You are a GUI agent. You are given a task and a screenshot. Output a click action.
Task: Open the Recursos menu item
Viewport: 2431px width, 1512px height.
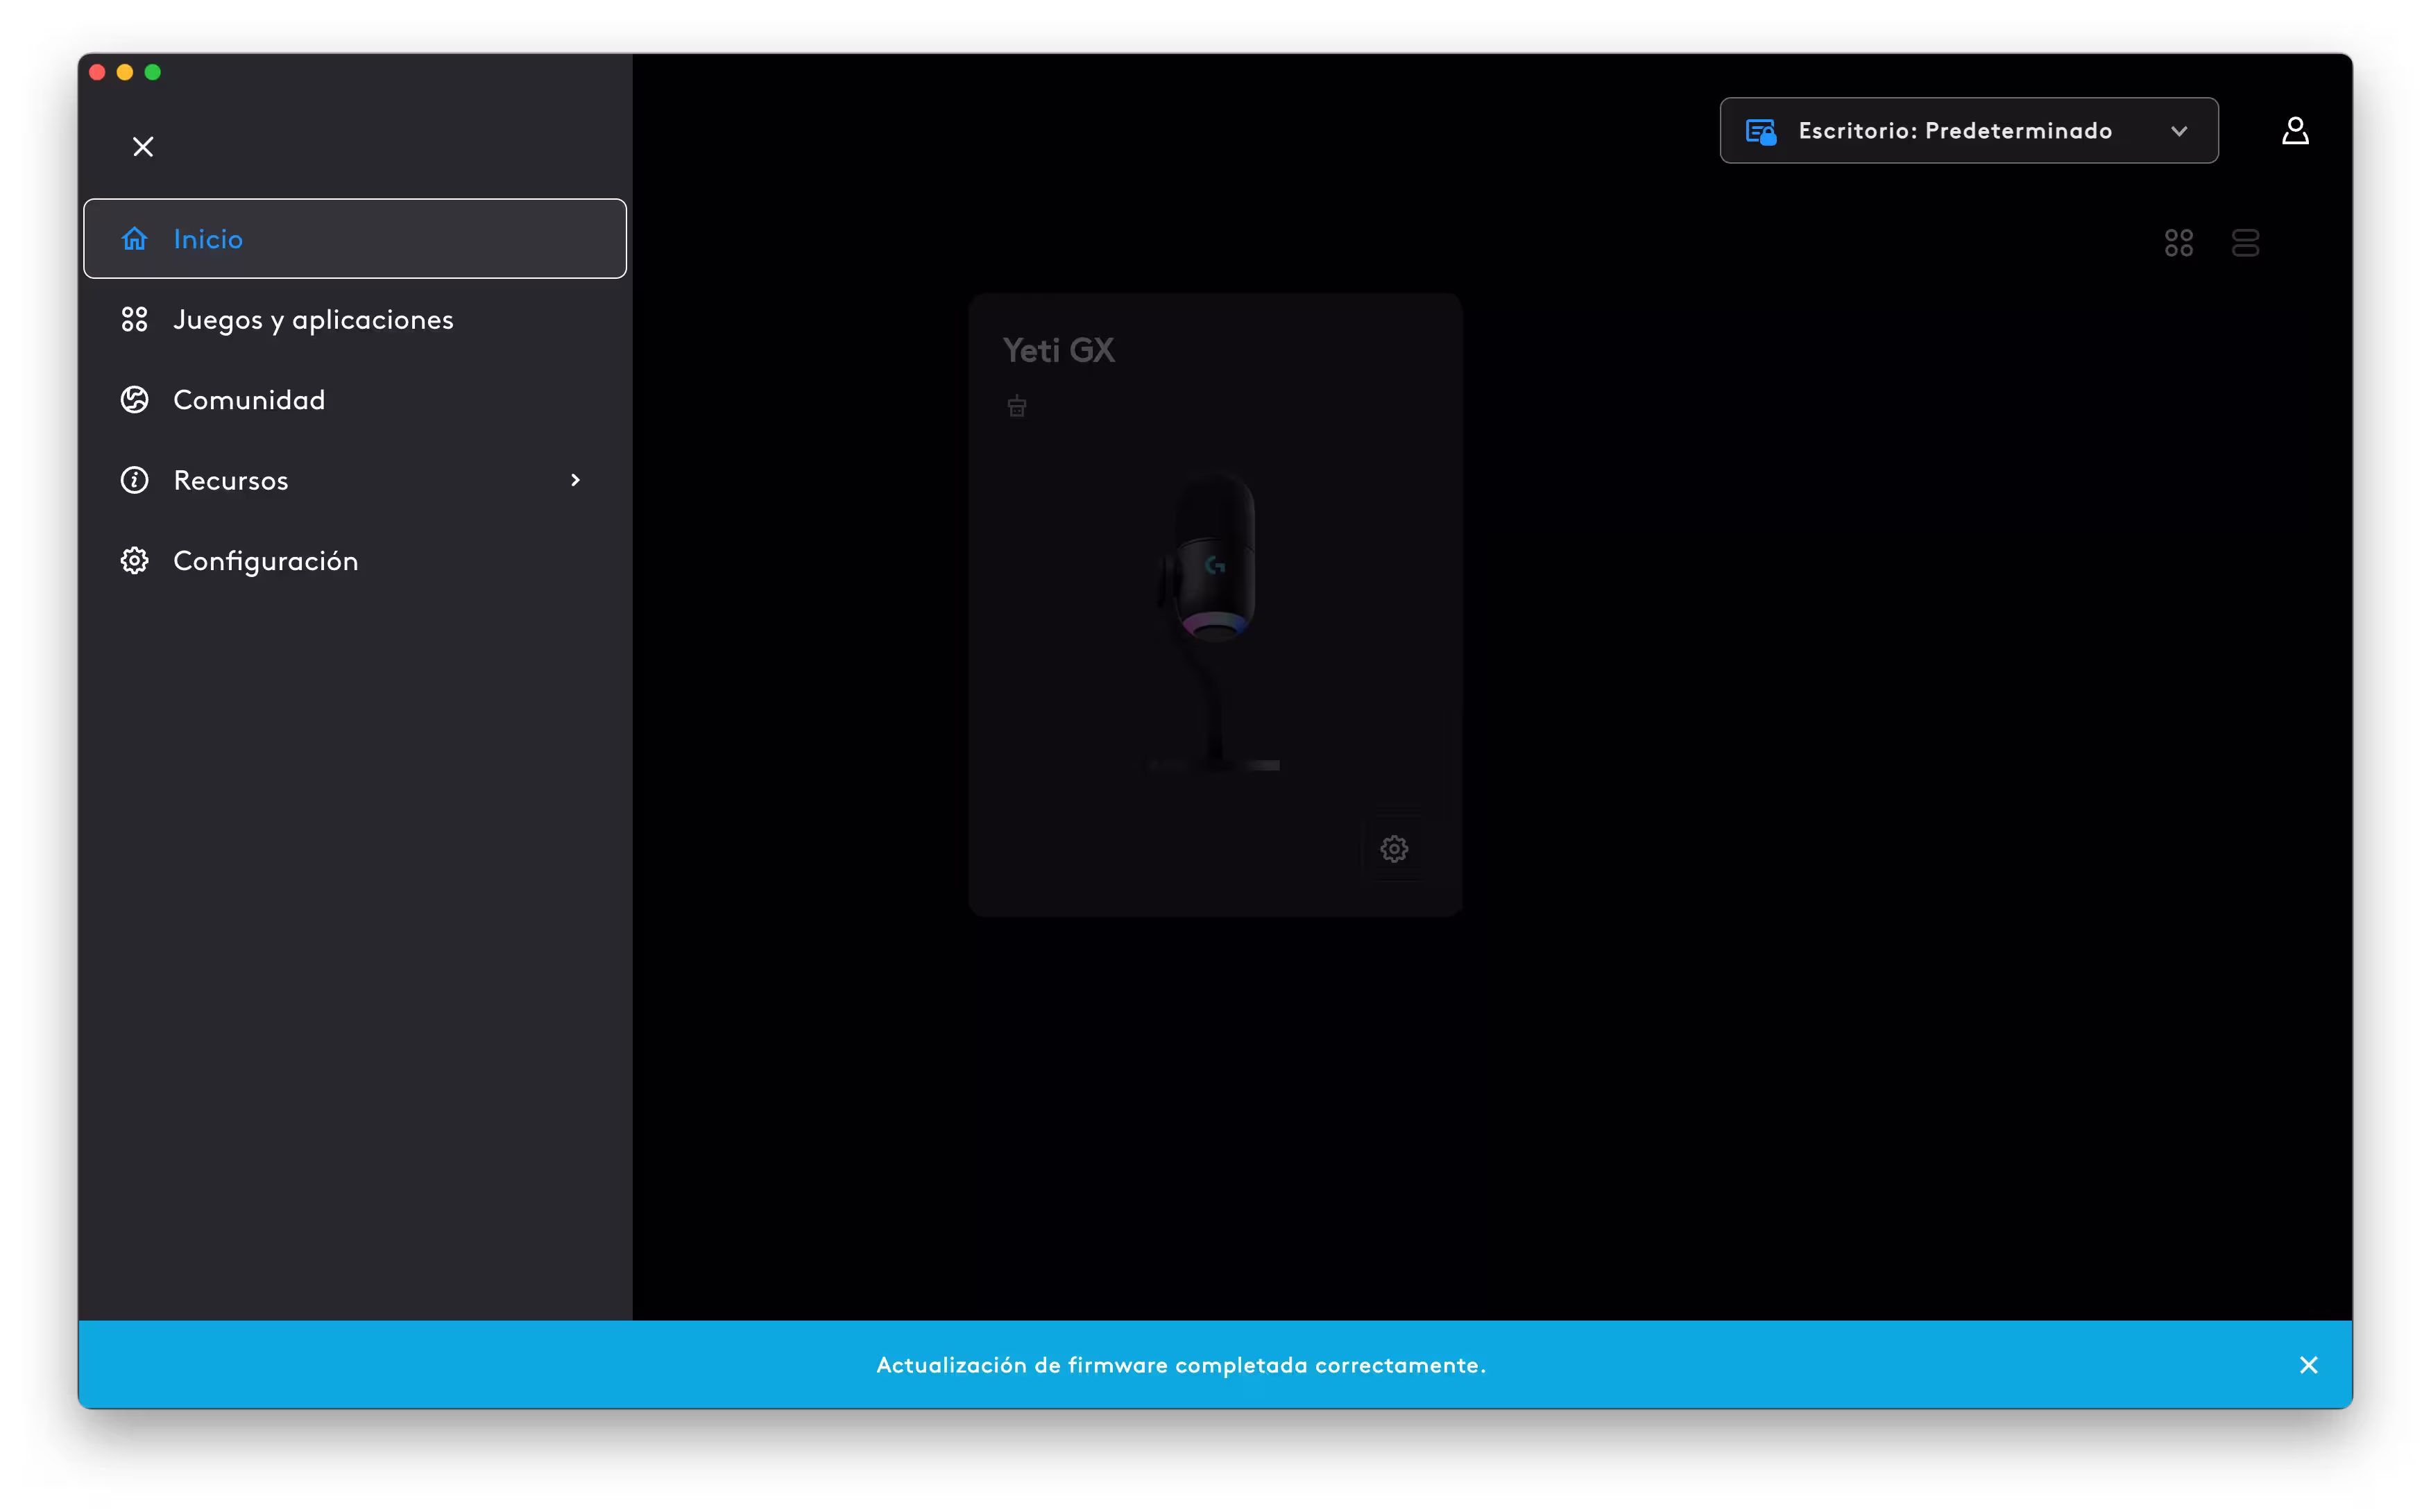355,481
